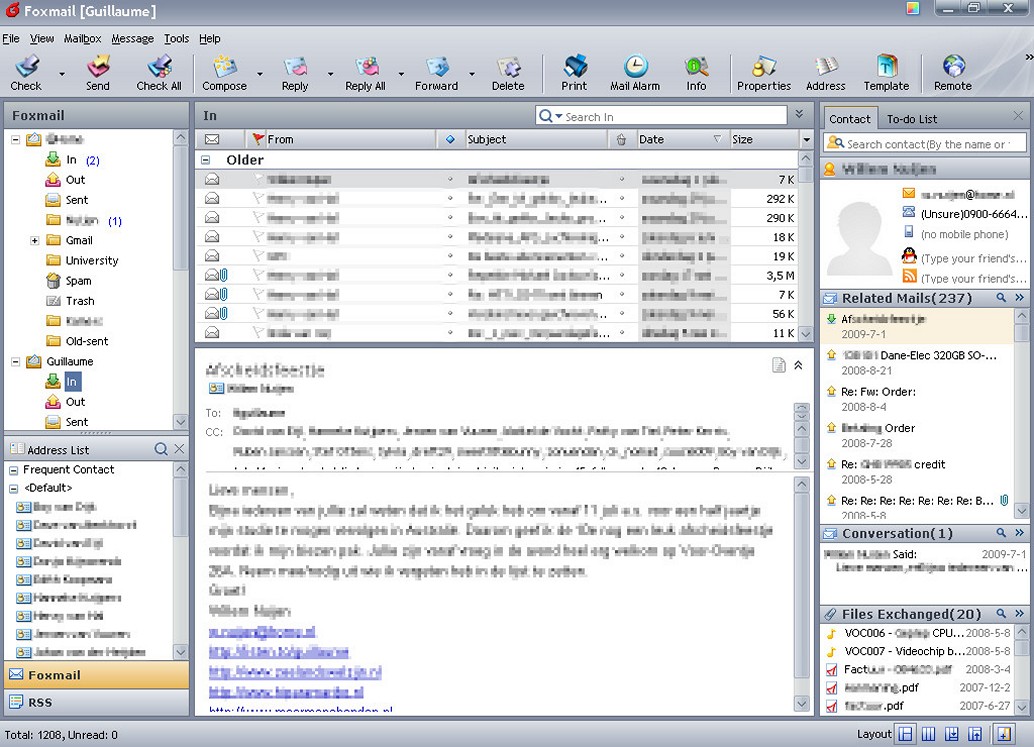Click in the Search In field
The height and width of the screenshot is (747, 1034).
pos(661,116)
